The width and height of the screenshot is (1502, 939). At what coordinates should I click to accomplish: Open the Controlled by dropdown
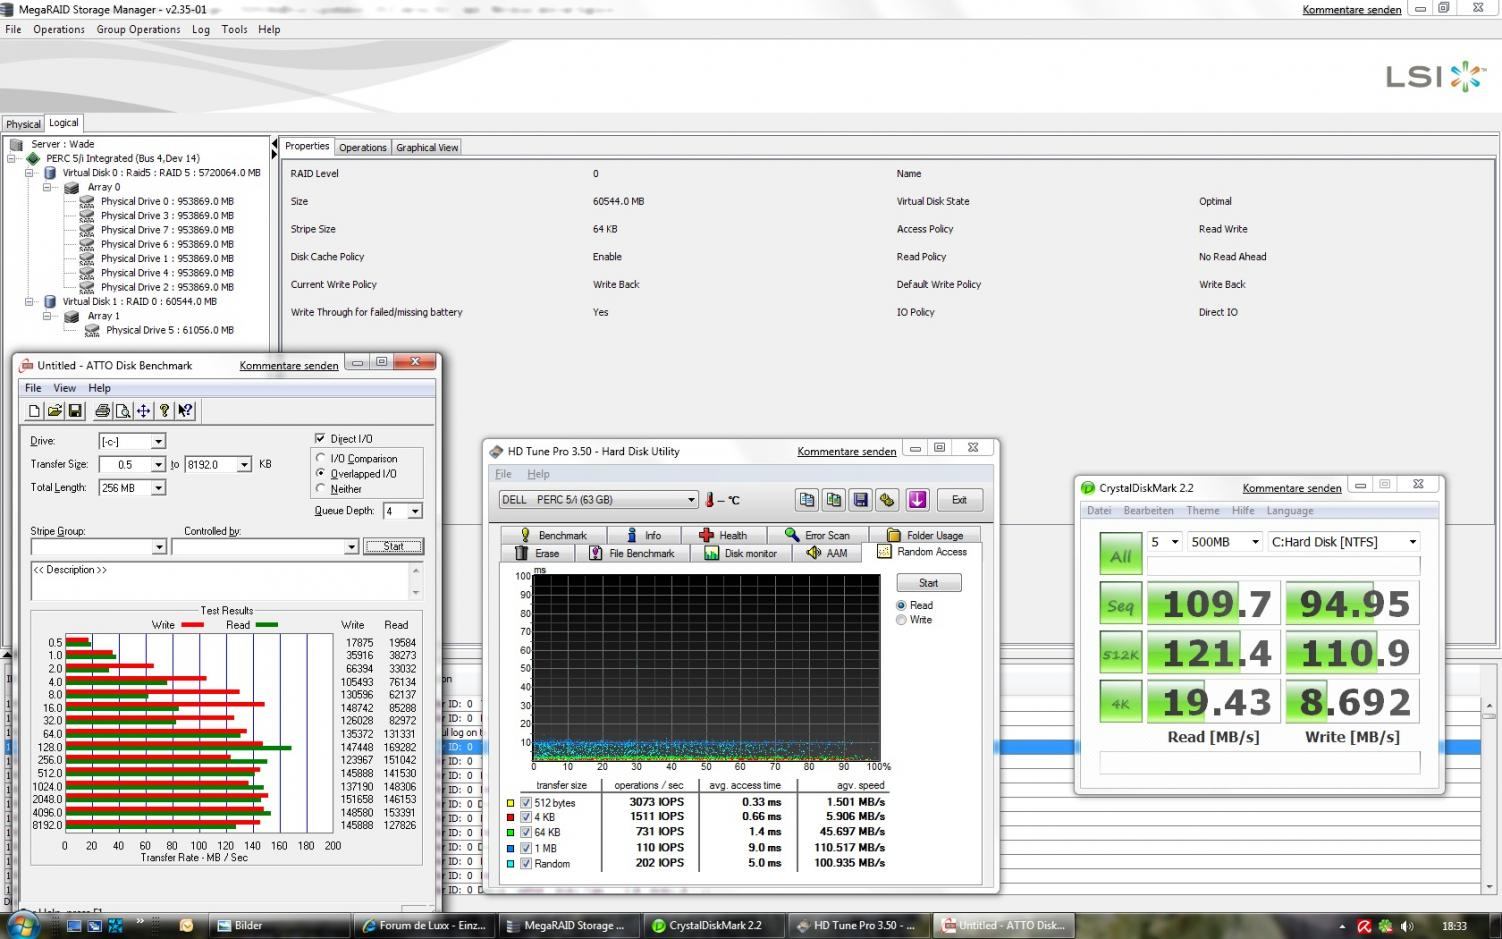click(x=351, y=547)
